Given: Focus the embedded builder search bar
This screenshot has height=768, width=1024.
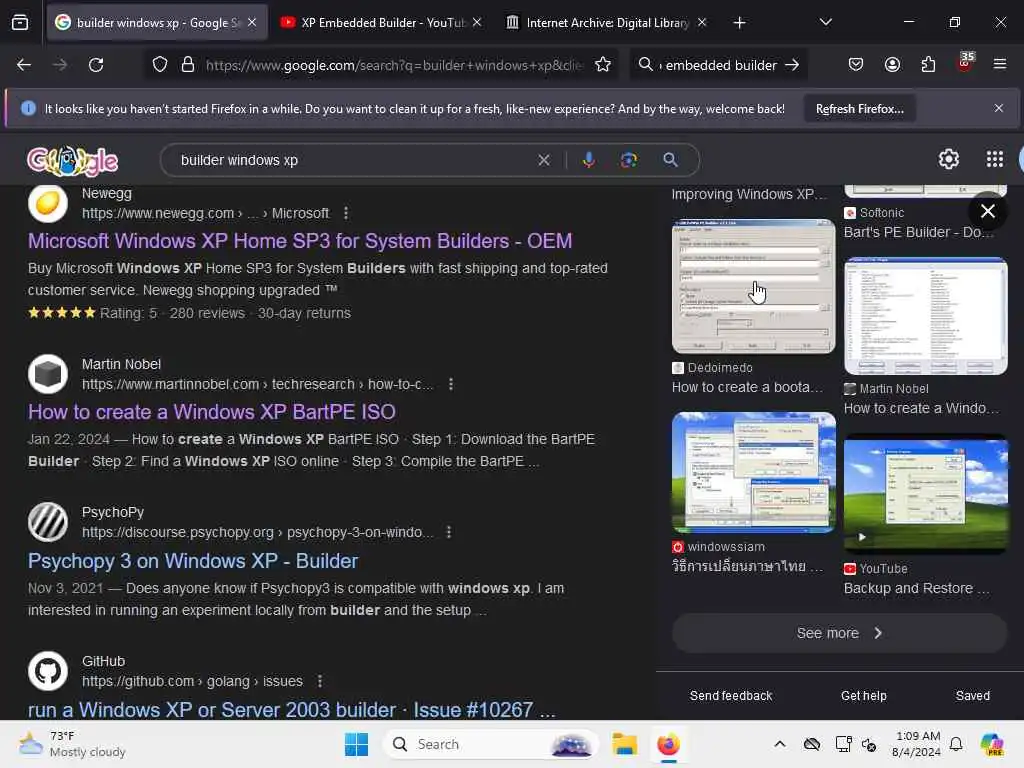Looking at the screenshot, I should [718, 65].
